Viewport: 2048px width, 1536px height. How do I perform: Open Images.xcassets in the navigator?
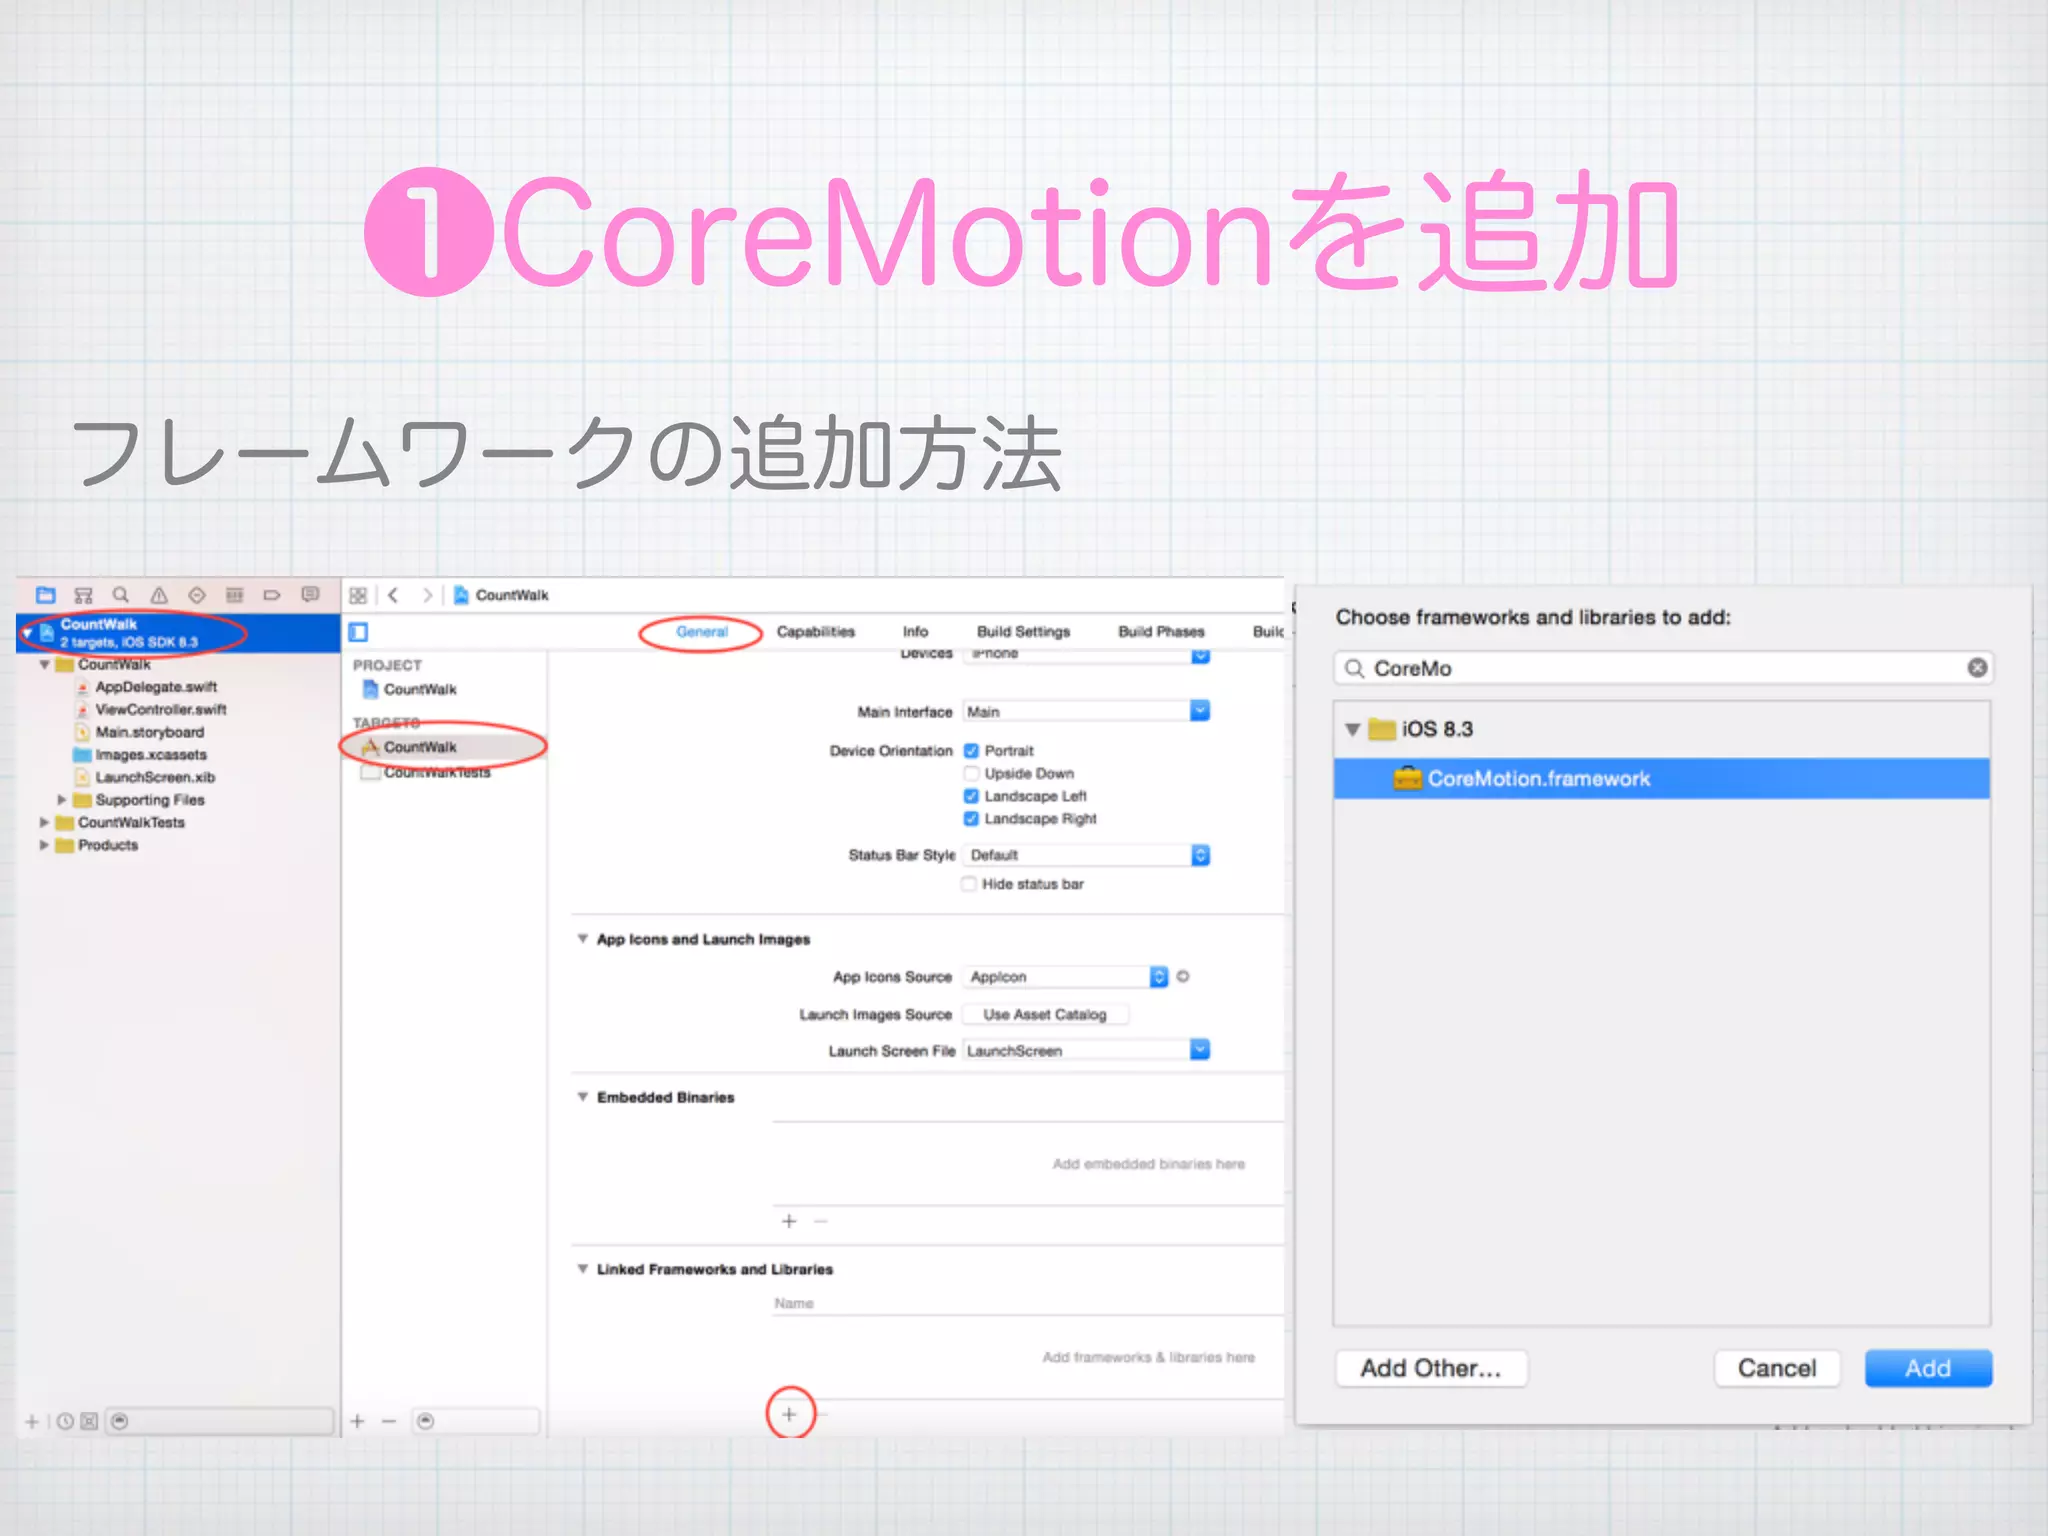[151, 755]
